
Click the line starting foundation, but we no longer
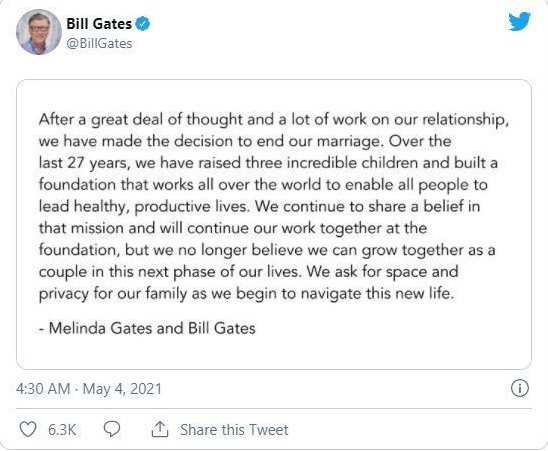point(267,250)
